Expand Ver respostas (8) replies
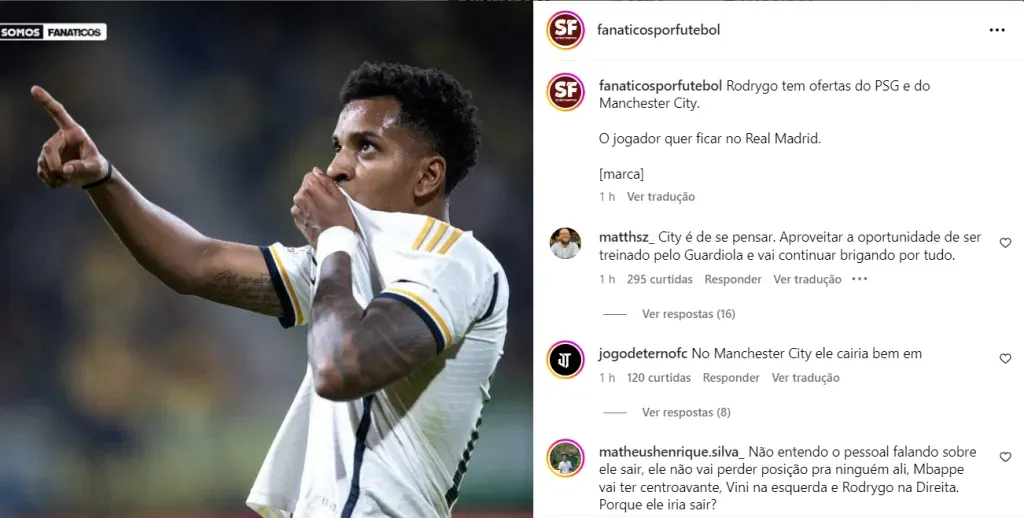Viewport: 1024px width, 518px height. coord(686,412)
